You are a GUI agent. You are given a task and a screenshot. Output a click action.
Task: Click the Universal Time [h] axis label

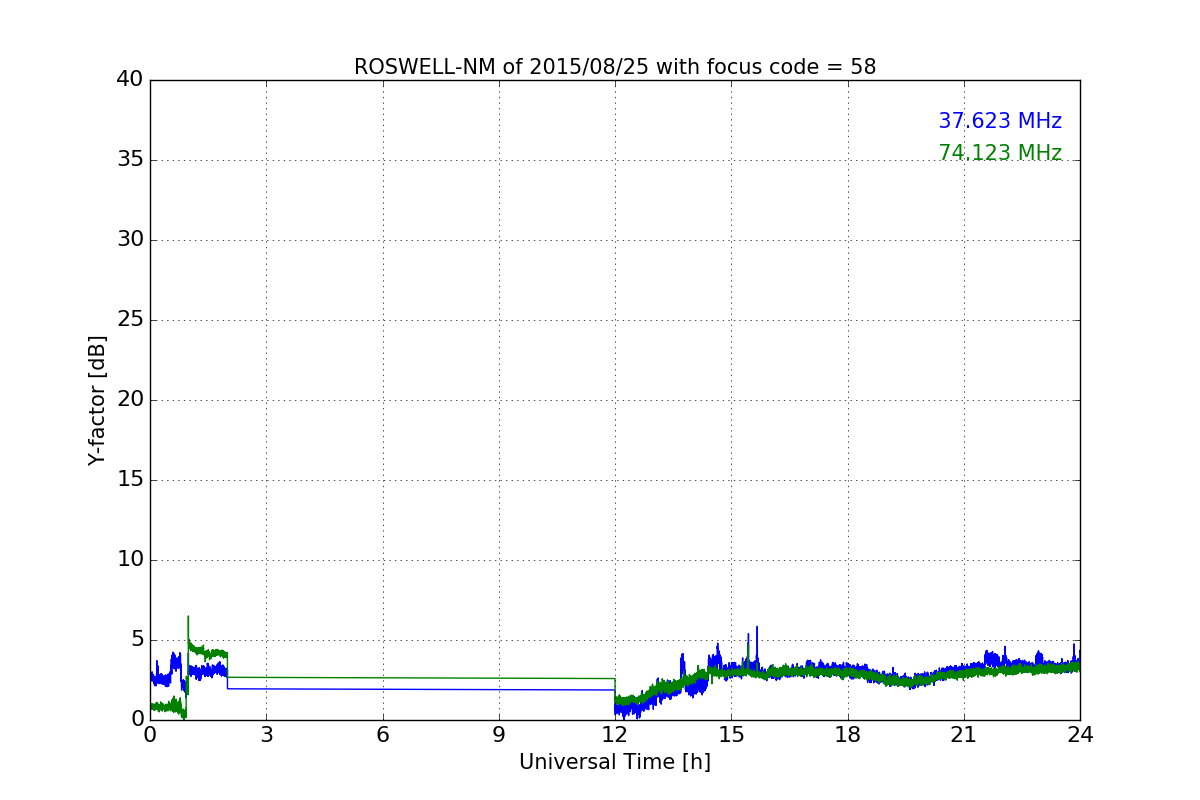(614, 762)
